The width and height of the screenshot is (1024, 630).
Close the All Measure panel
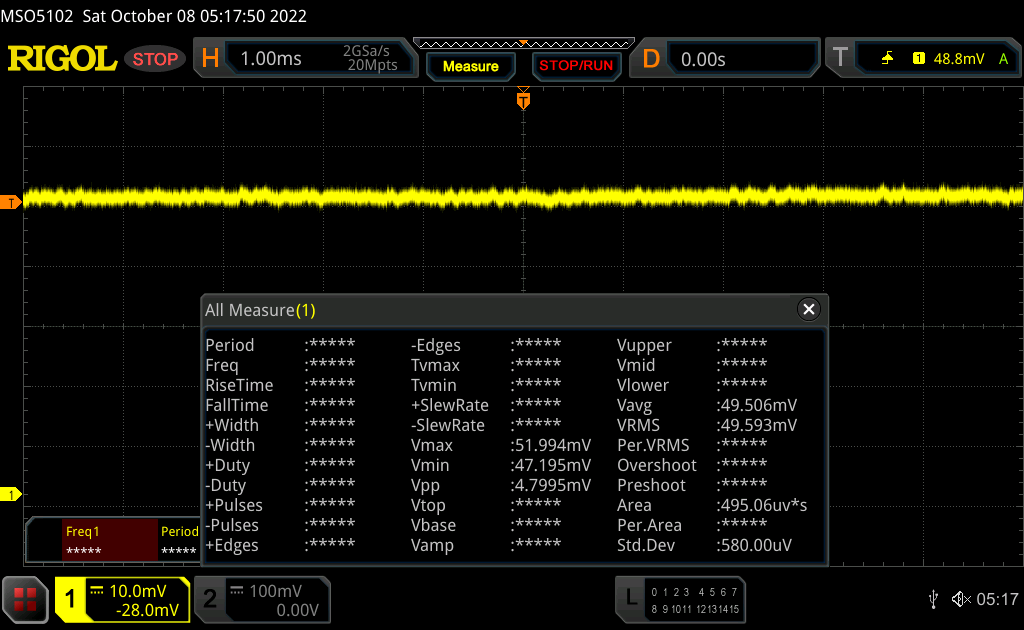tap(809, 310)
